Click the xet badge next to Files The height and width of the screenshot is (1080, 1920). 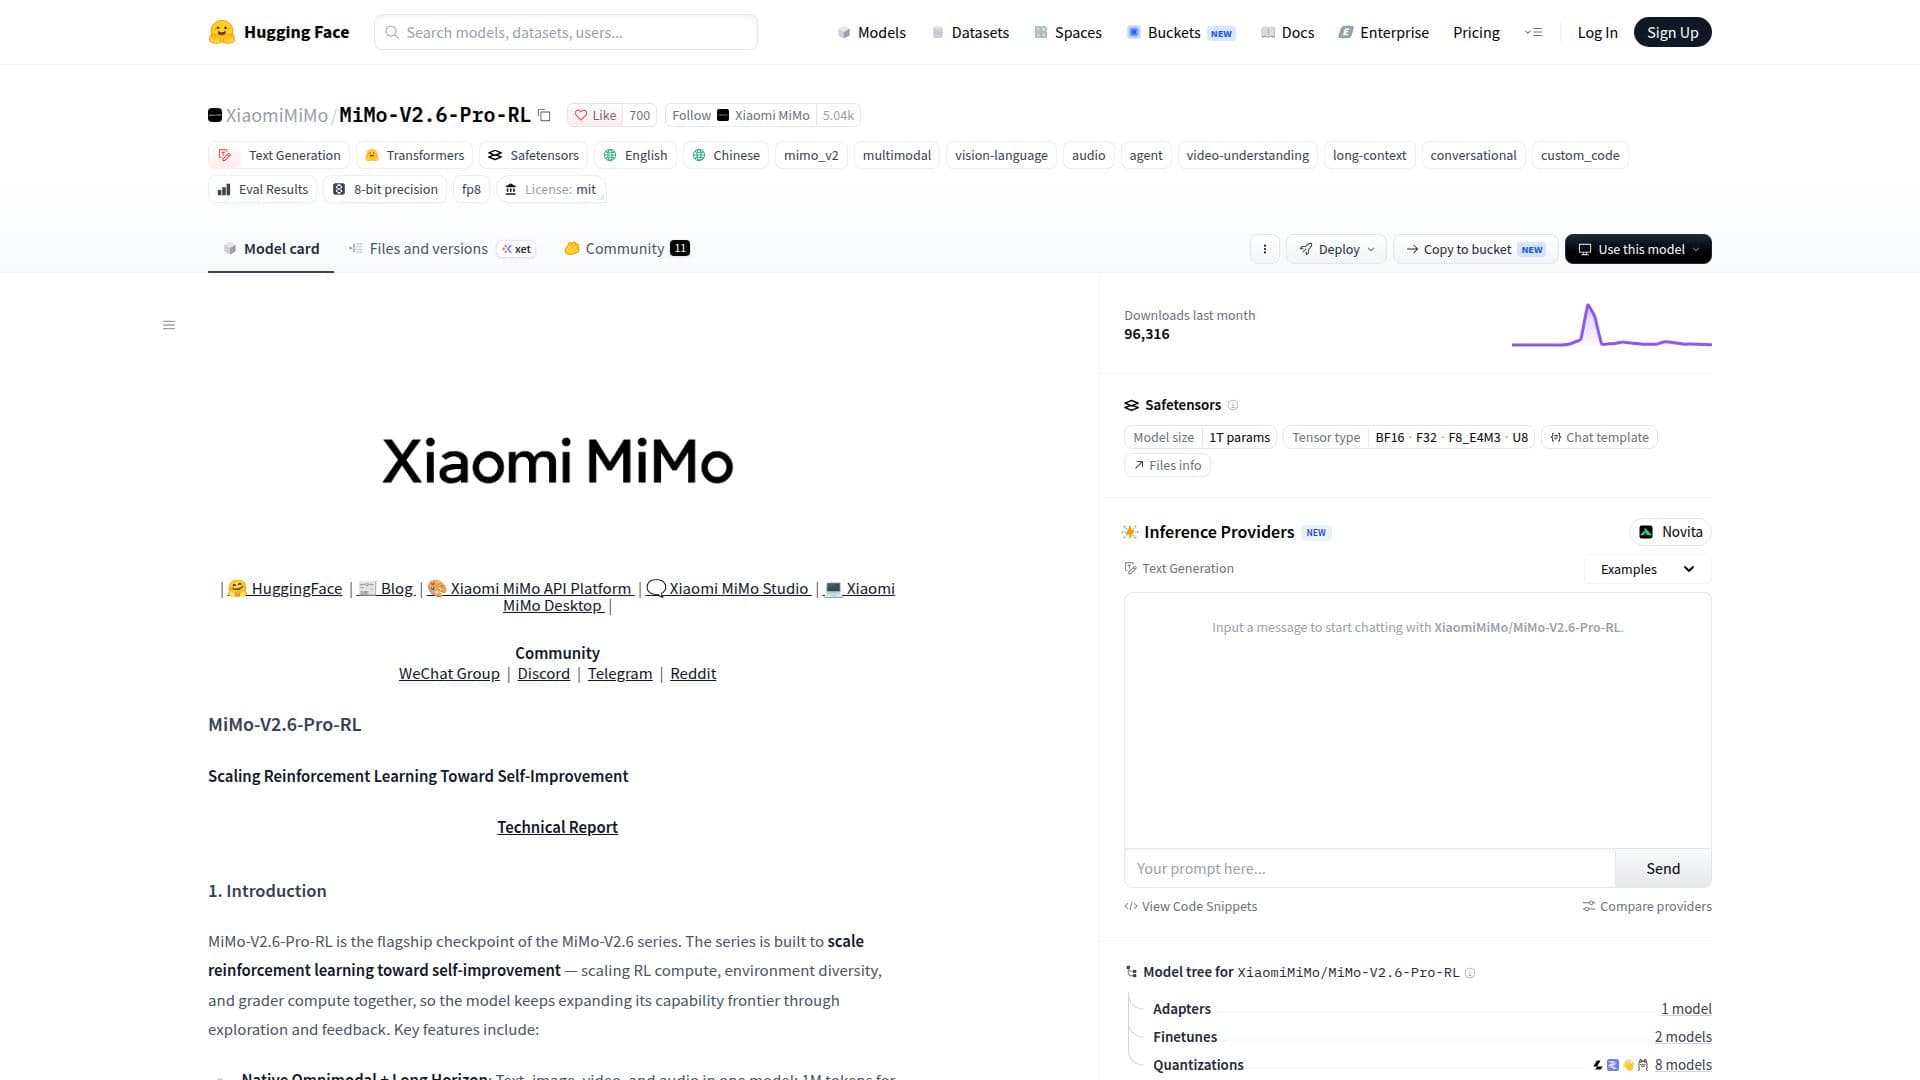pyautogui.click(x=517, y=249)
